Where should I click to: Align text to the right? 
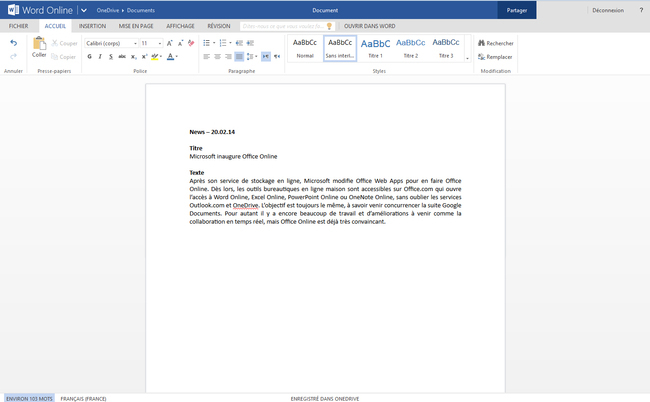tap(228, 56)
